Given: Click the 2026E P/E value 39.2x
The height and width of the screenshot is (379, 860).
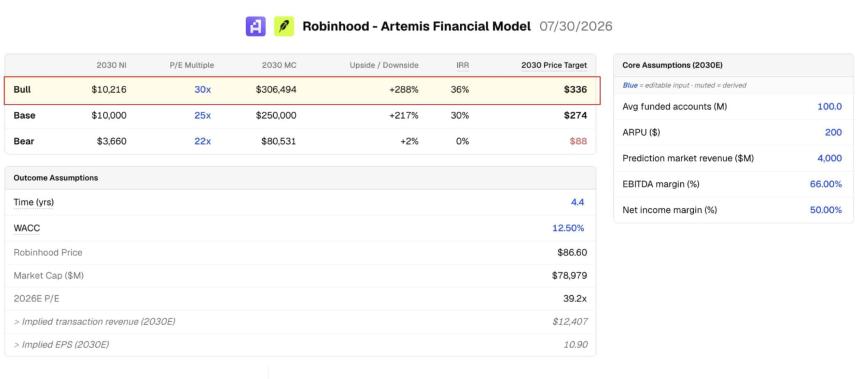Looking at the screenshot, I should [574, 298].
